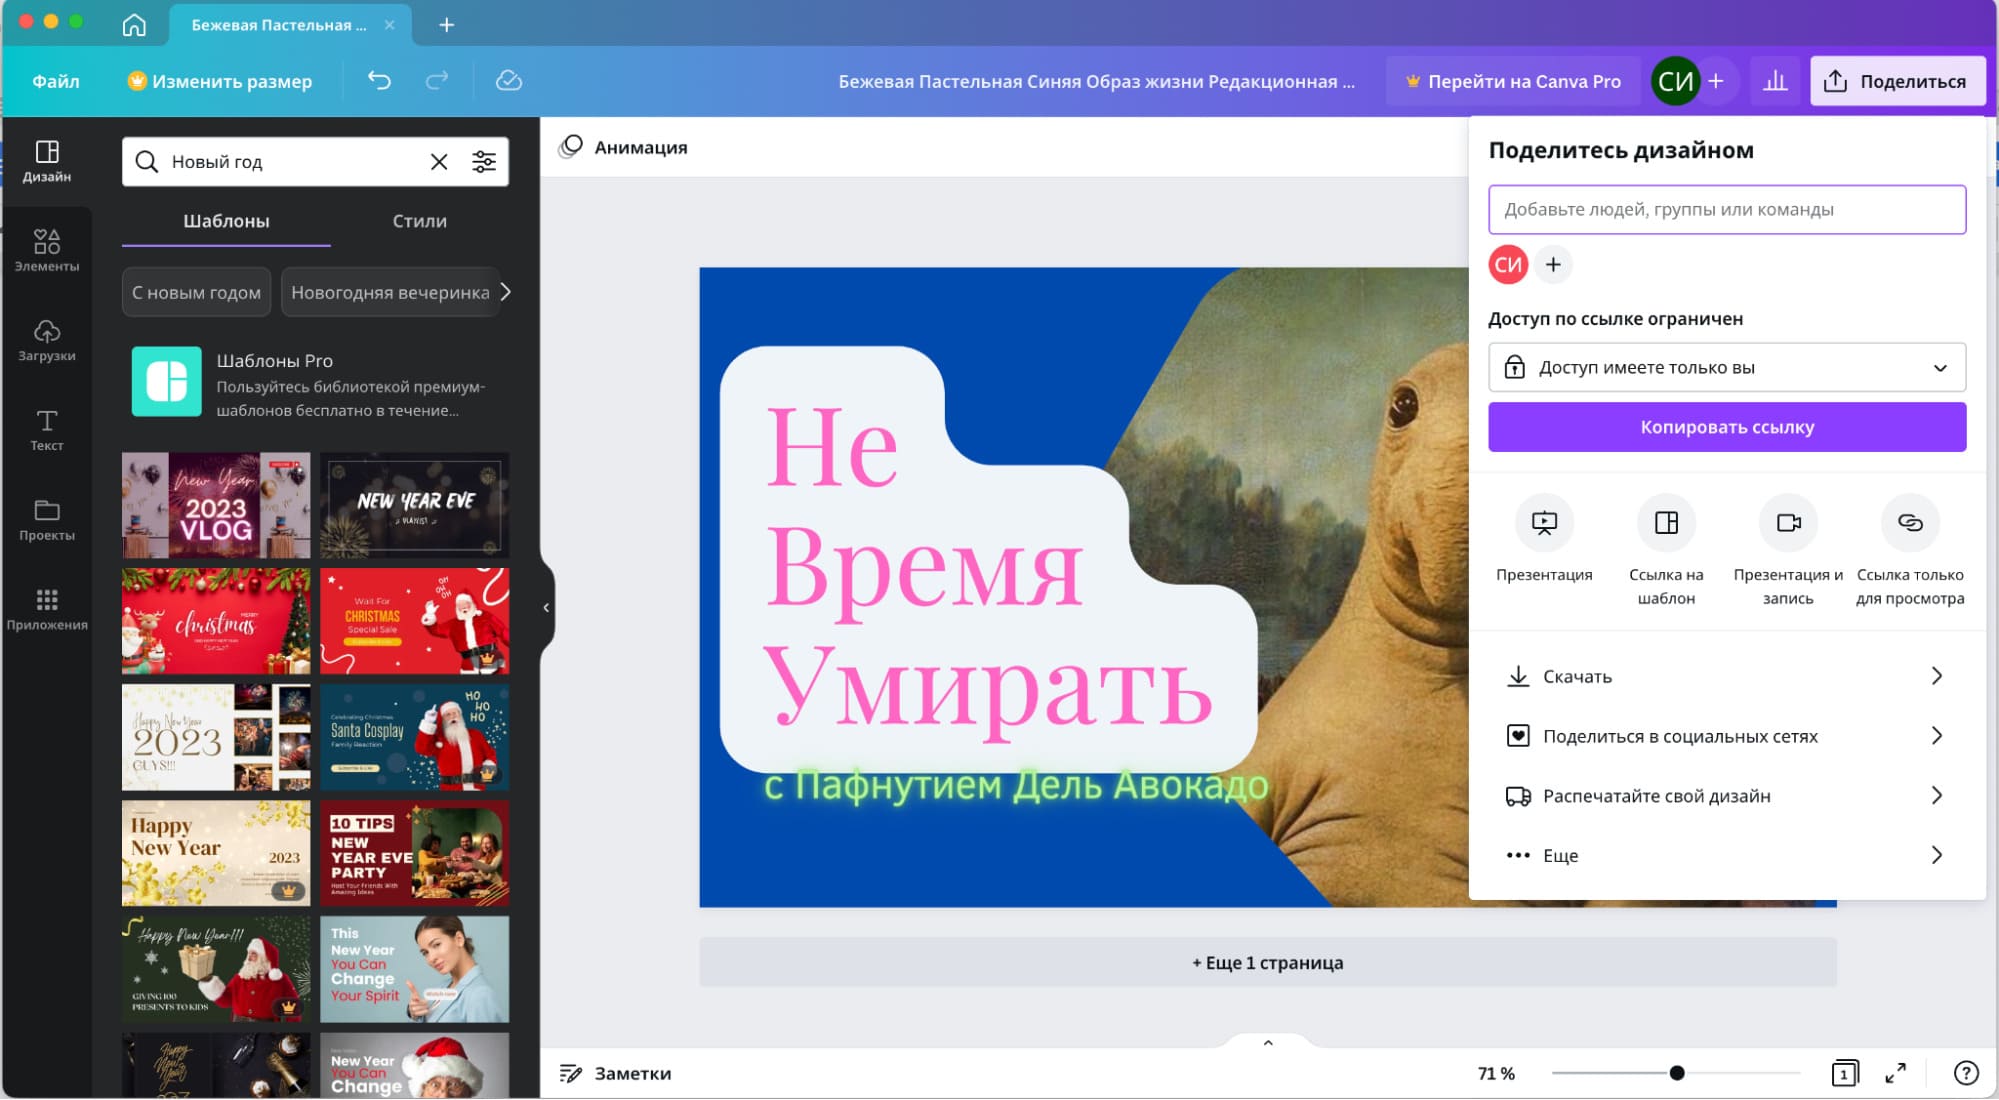Screen dimensions: 1999x1100
Task: Click the redo arrow
Action: pyautogui.click(x=437, y=81)
